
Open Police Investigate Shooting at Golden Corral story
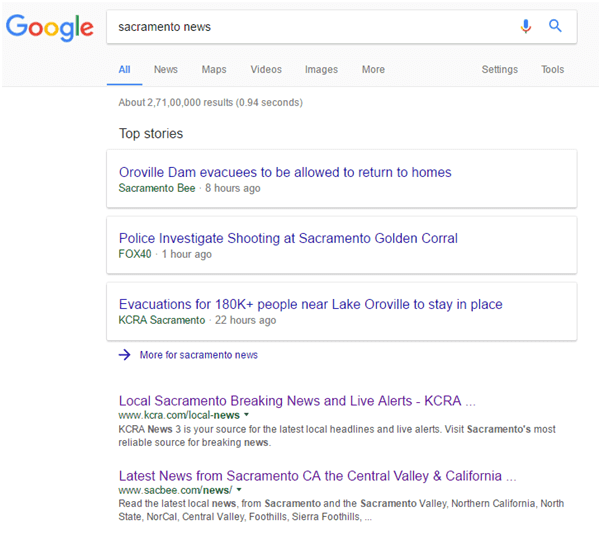pos(288,238)
